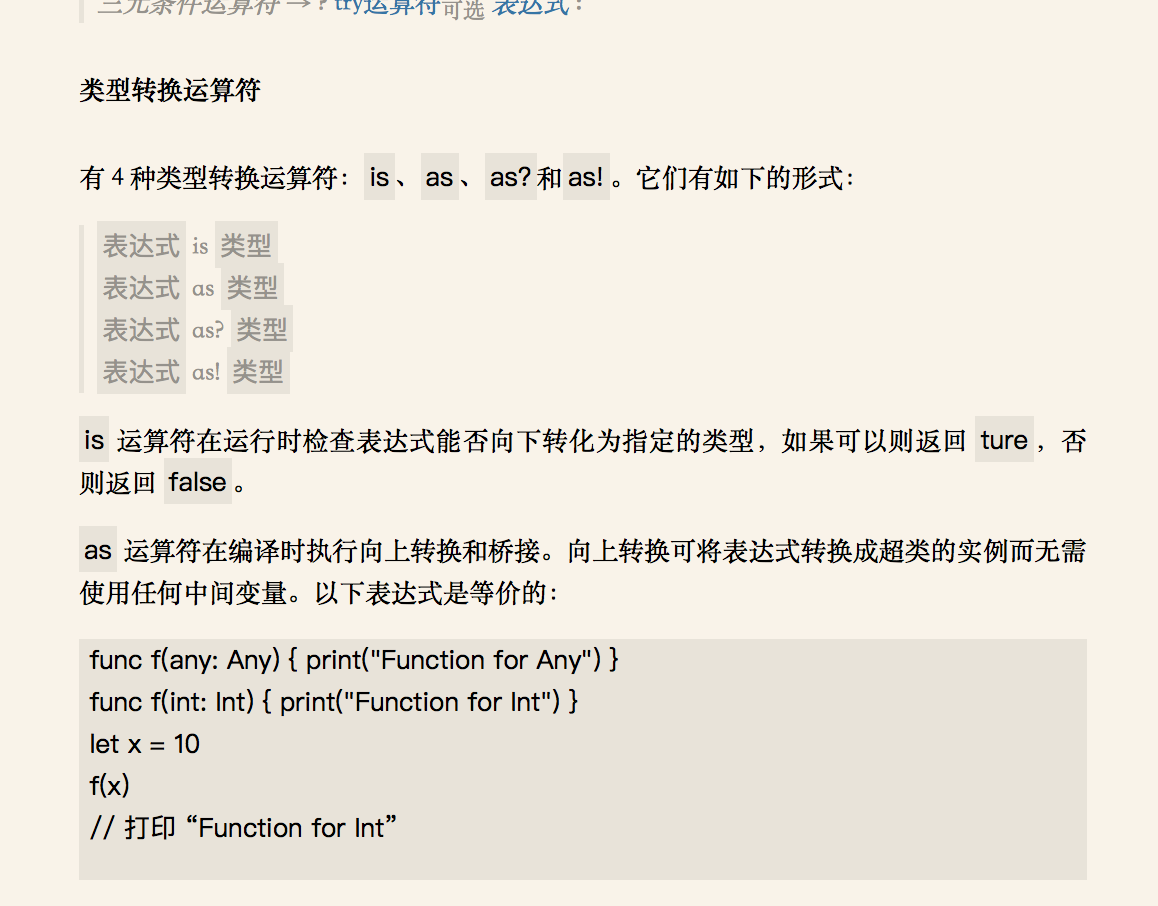Click the 'f(x)' code line

(109, 786)
